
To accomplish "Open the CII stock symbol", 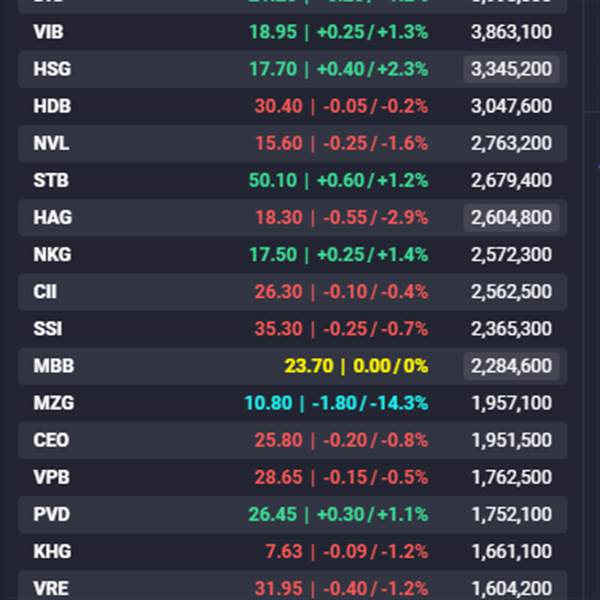I will click(45, 291).
